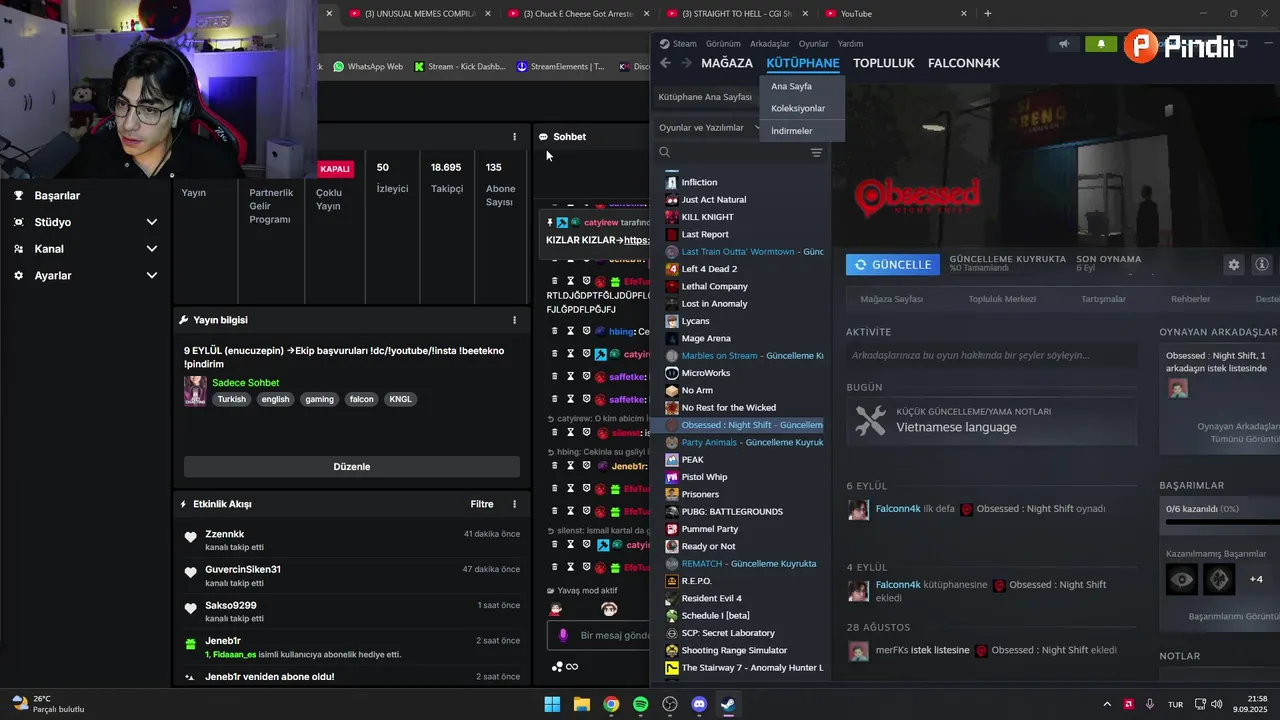Open Rehberler link
Image resolution: width=1280 pixels, height=720 pixels.
pyautogui.click(x=1191, y=299)
